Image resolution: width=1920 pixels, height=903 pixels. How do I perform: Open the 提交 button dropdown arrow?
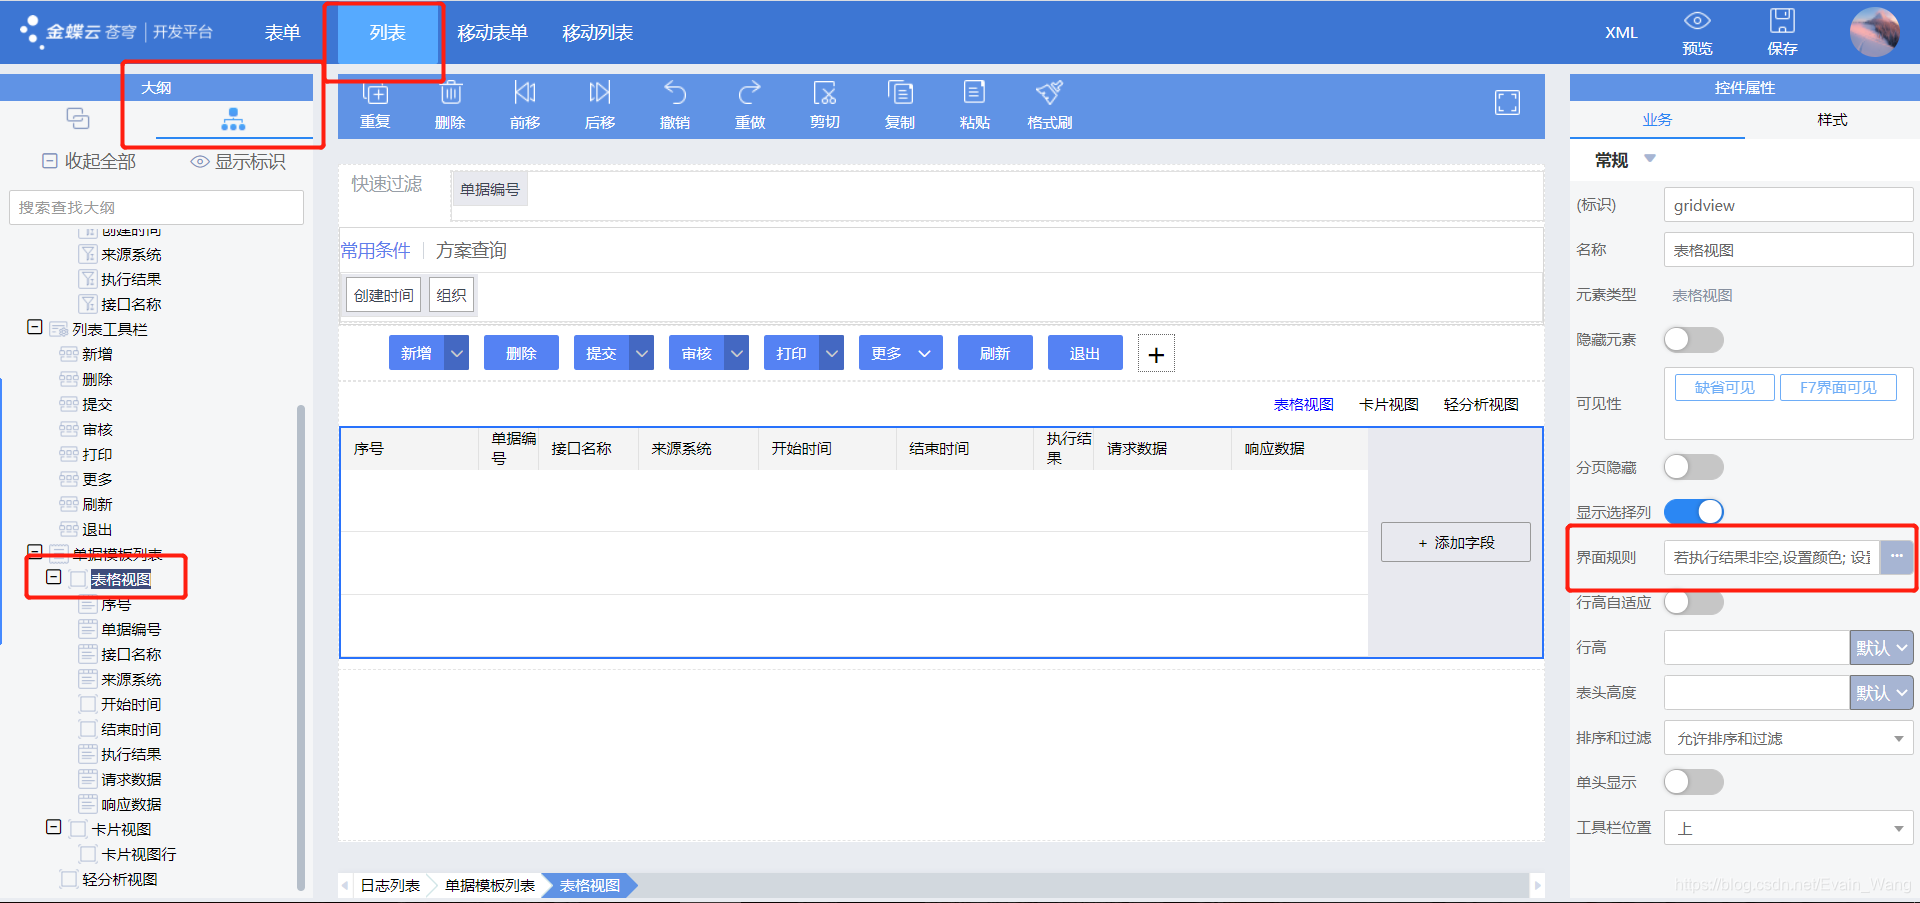(642, 353)
